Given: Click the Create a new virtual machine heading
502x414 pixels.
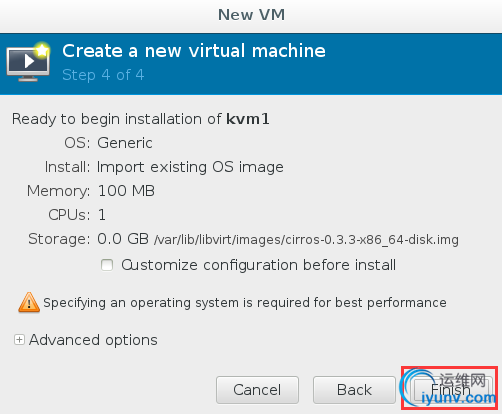Looking at the screenshot, I should tap(194, 51).
